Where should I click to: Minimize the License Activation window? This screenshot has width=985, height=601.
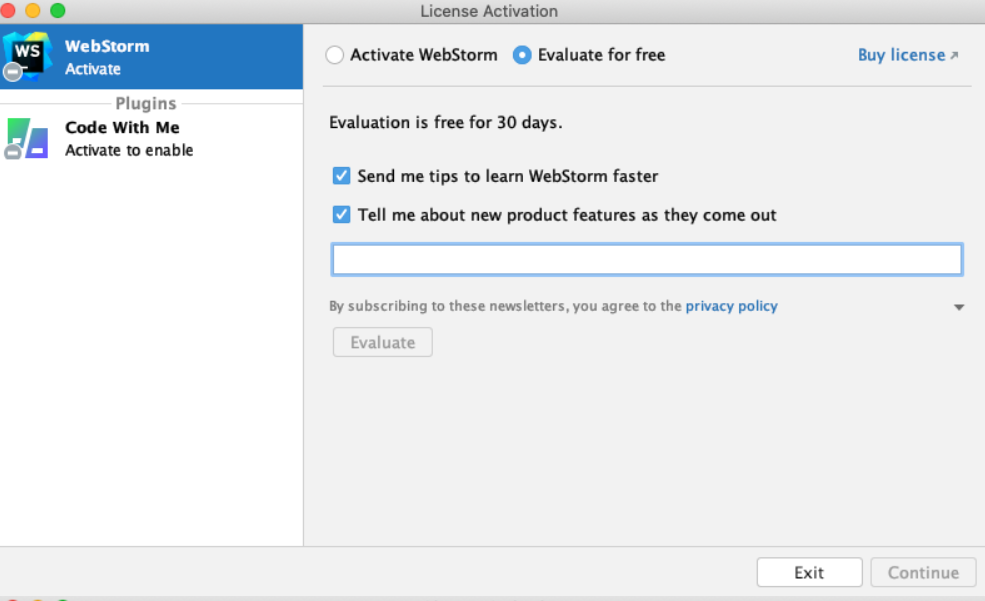click(33, 11)
